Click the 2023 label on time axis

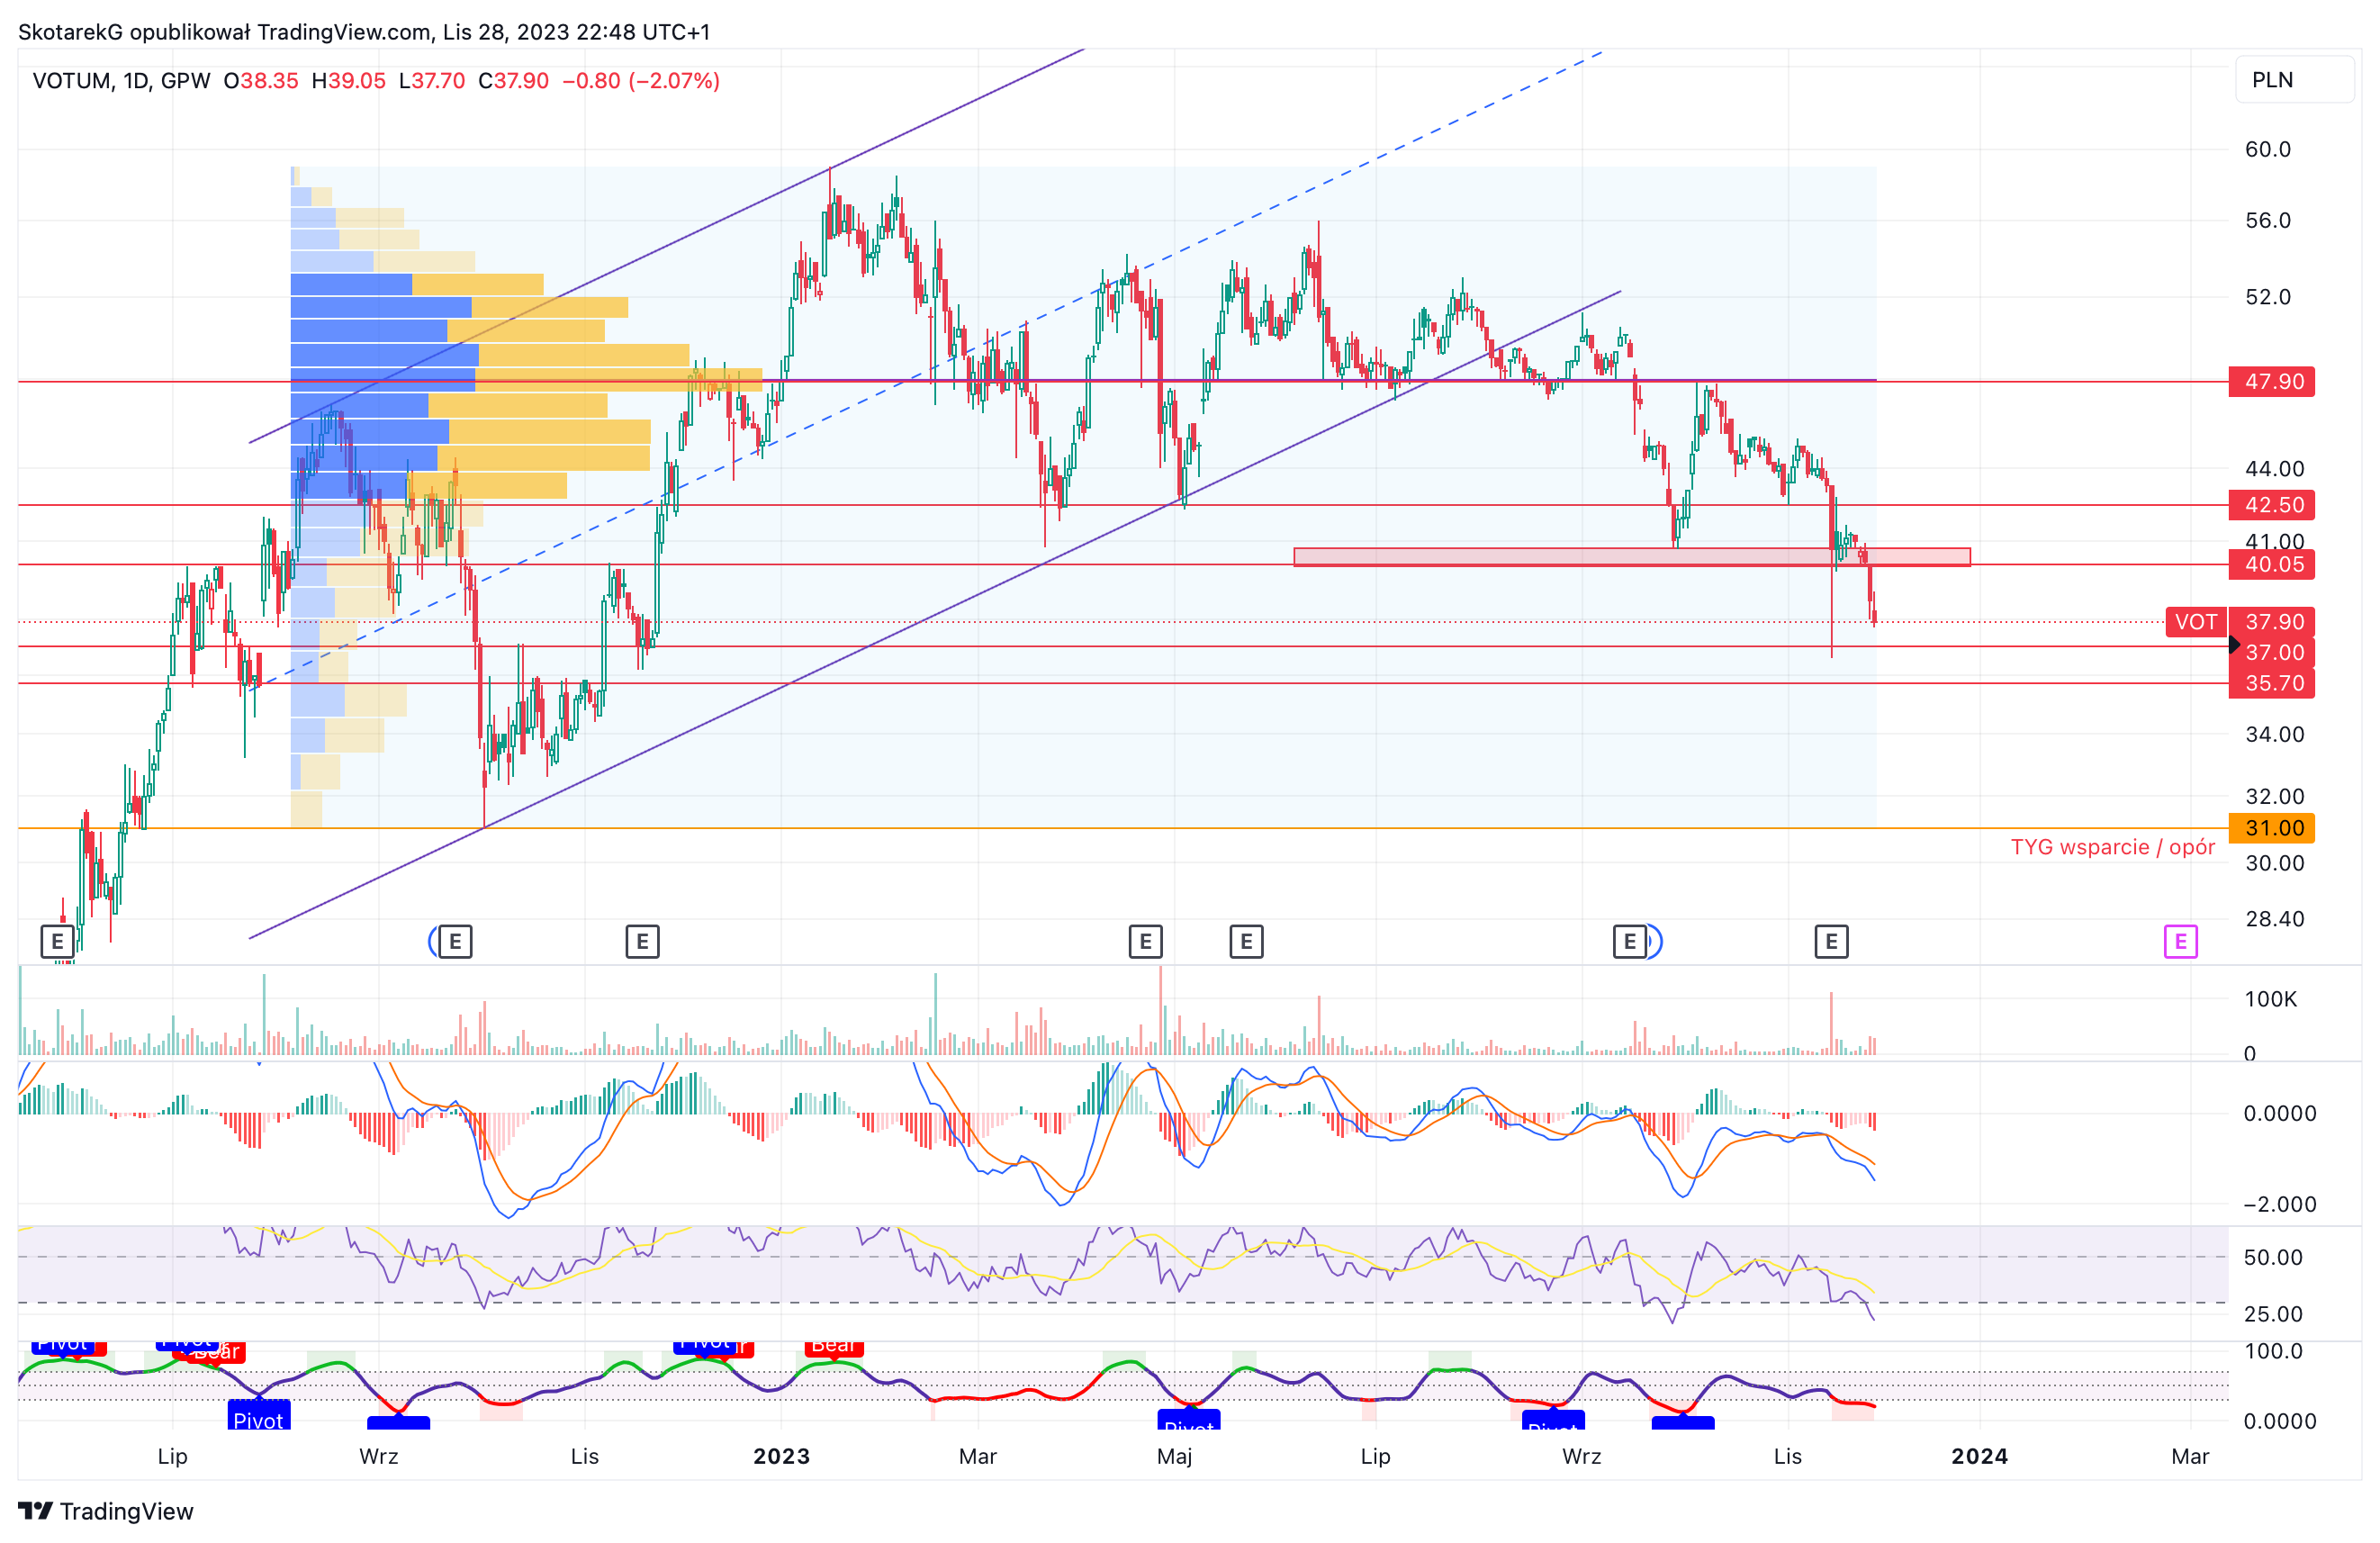click(781, 1456)
